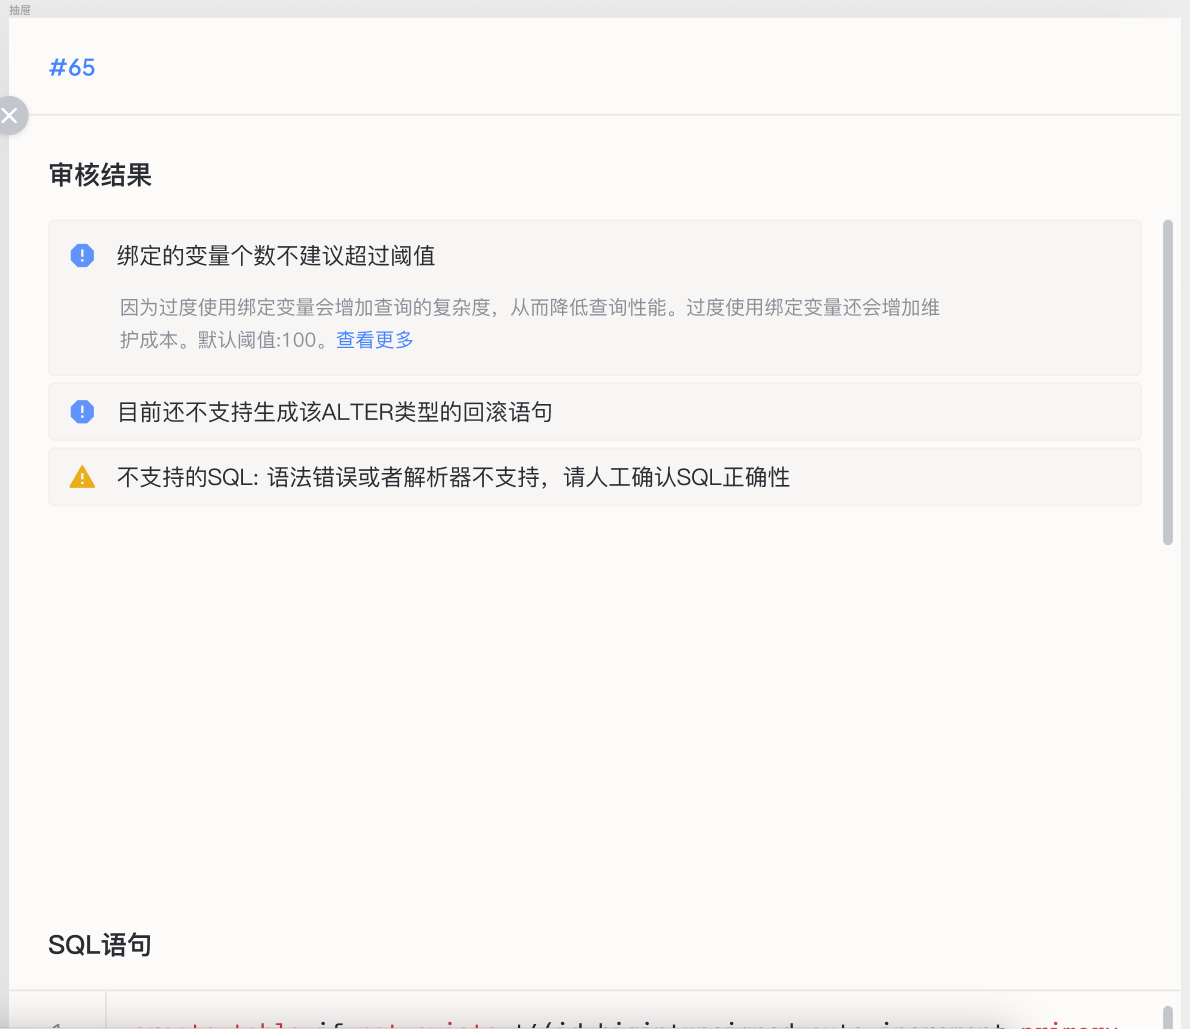Select the first audit result card about bound variables
The width and height of the screenshot is (1190, 1029).
click(594, 298)
